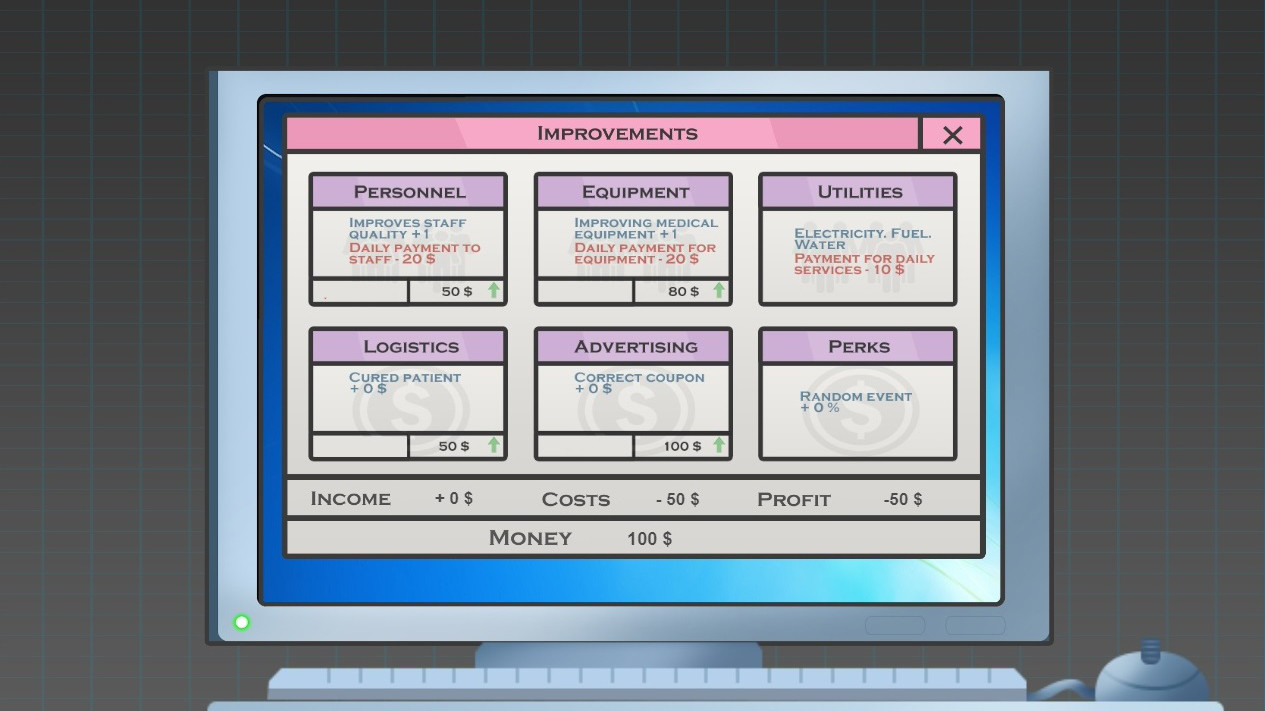Click the green upgrade arrow for Equipment

pos(718,291)
